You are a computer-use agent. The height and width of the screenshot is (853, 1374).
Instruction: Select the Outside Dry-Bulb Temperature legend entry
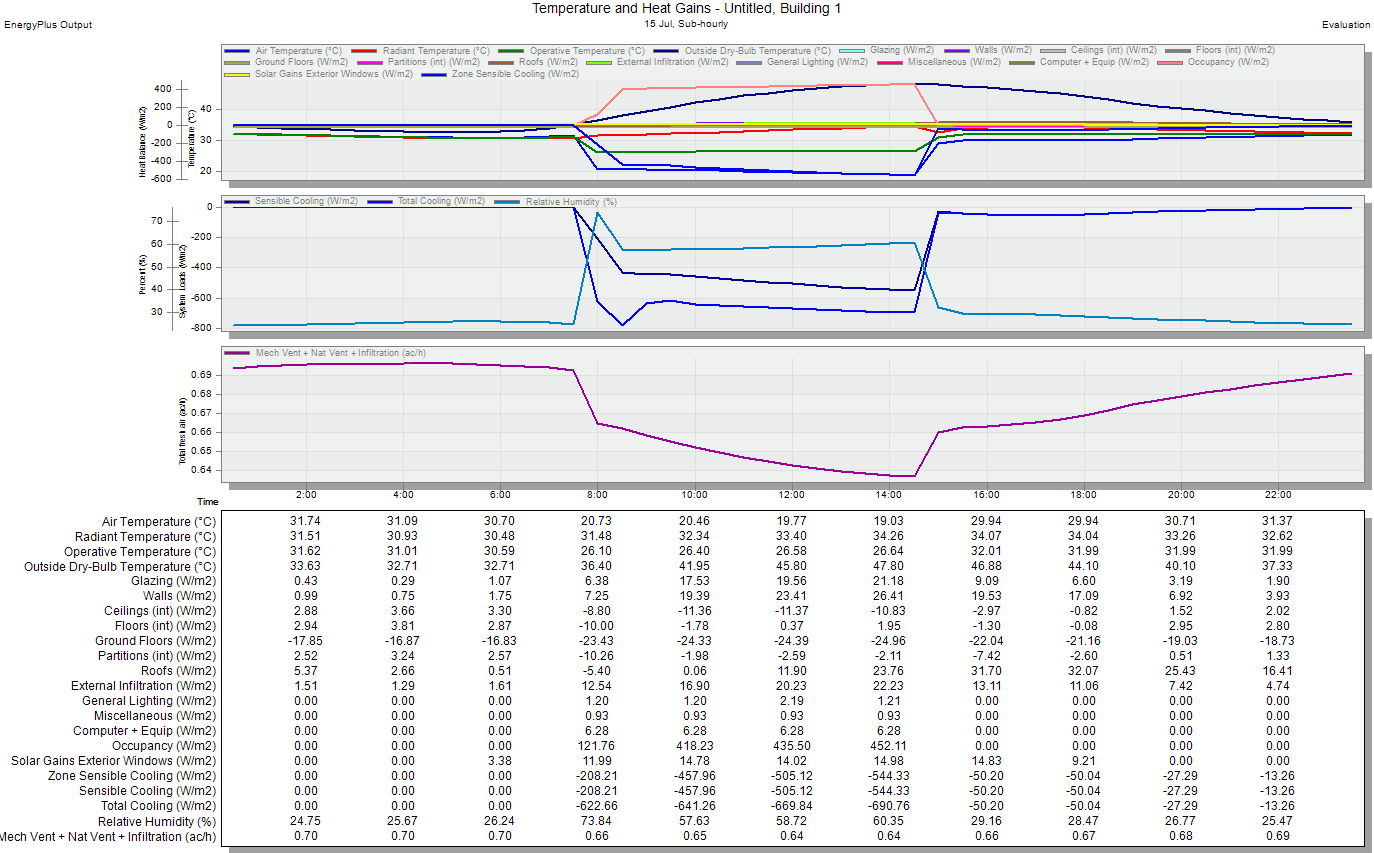[740, 50]
